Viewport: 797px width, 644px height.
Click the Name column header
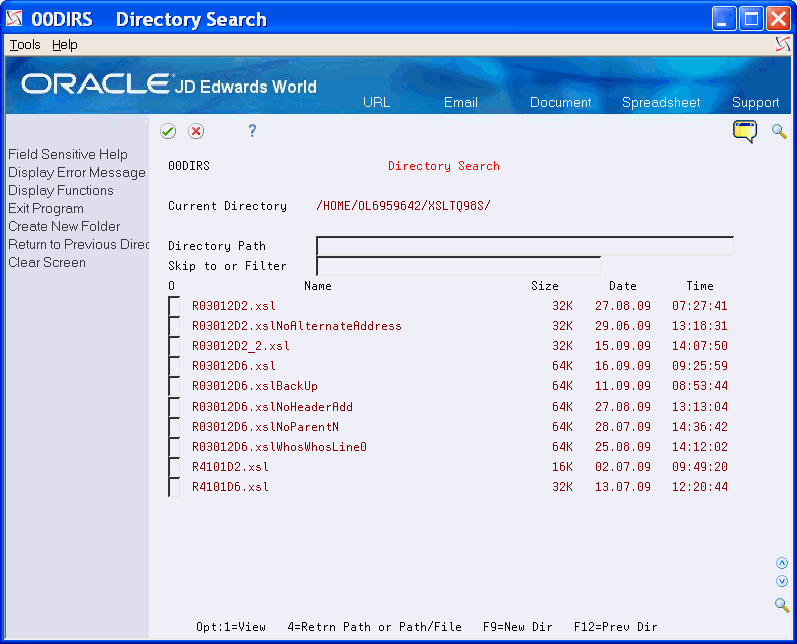318,286
